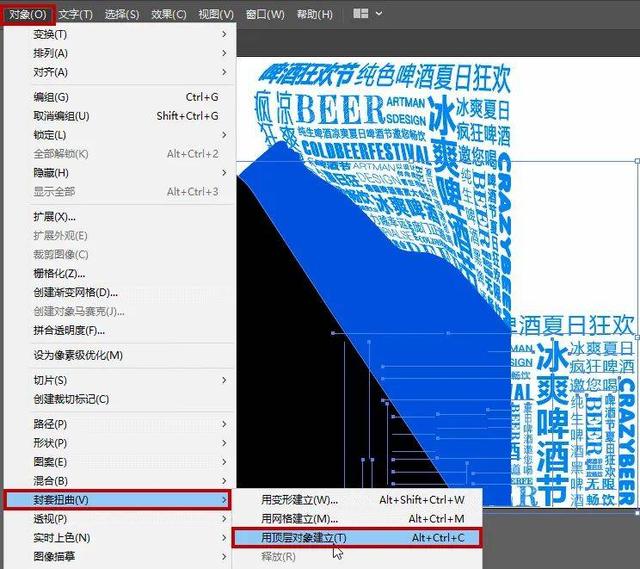The height and width of the screenshot is (569, 640).
Task: Click the arrange documents grid icon
Action: 360,14
